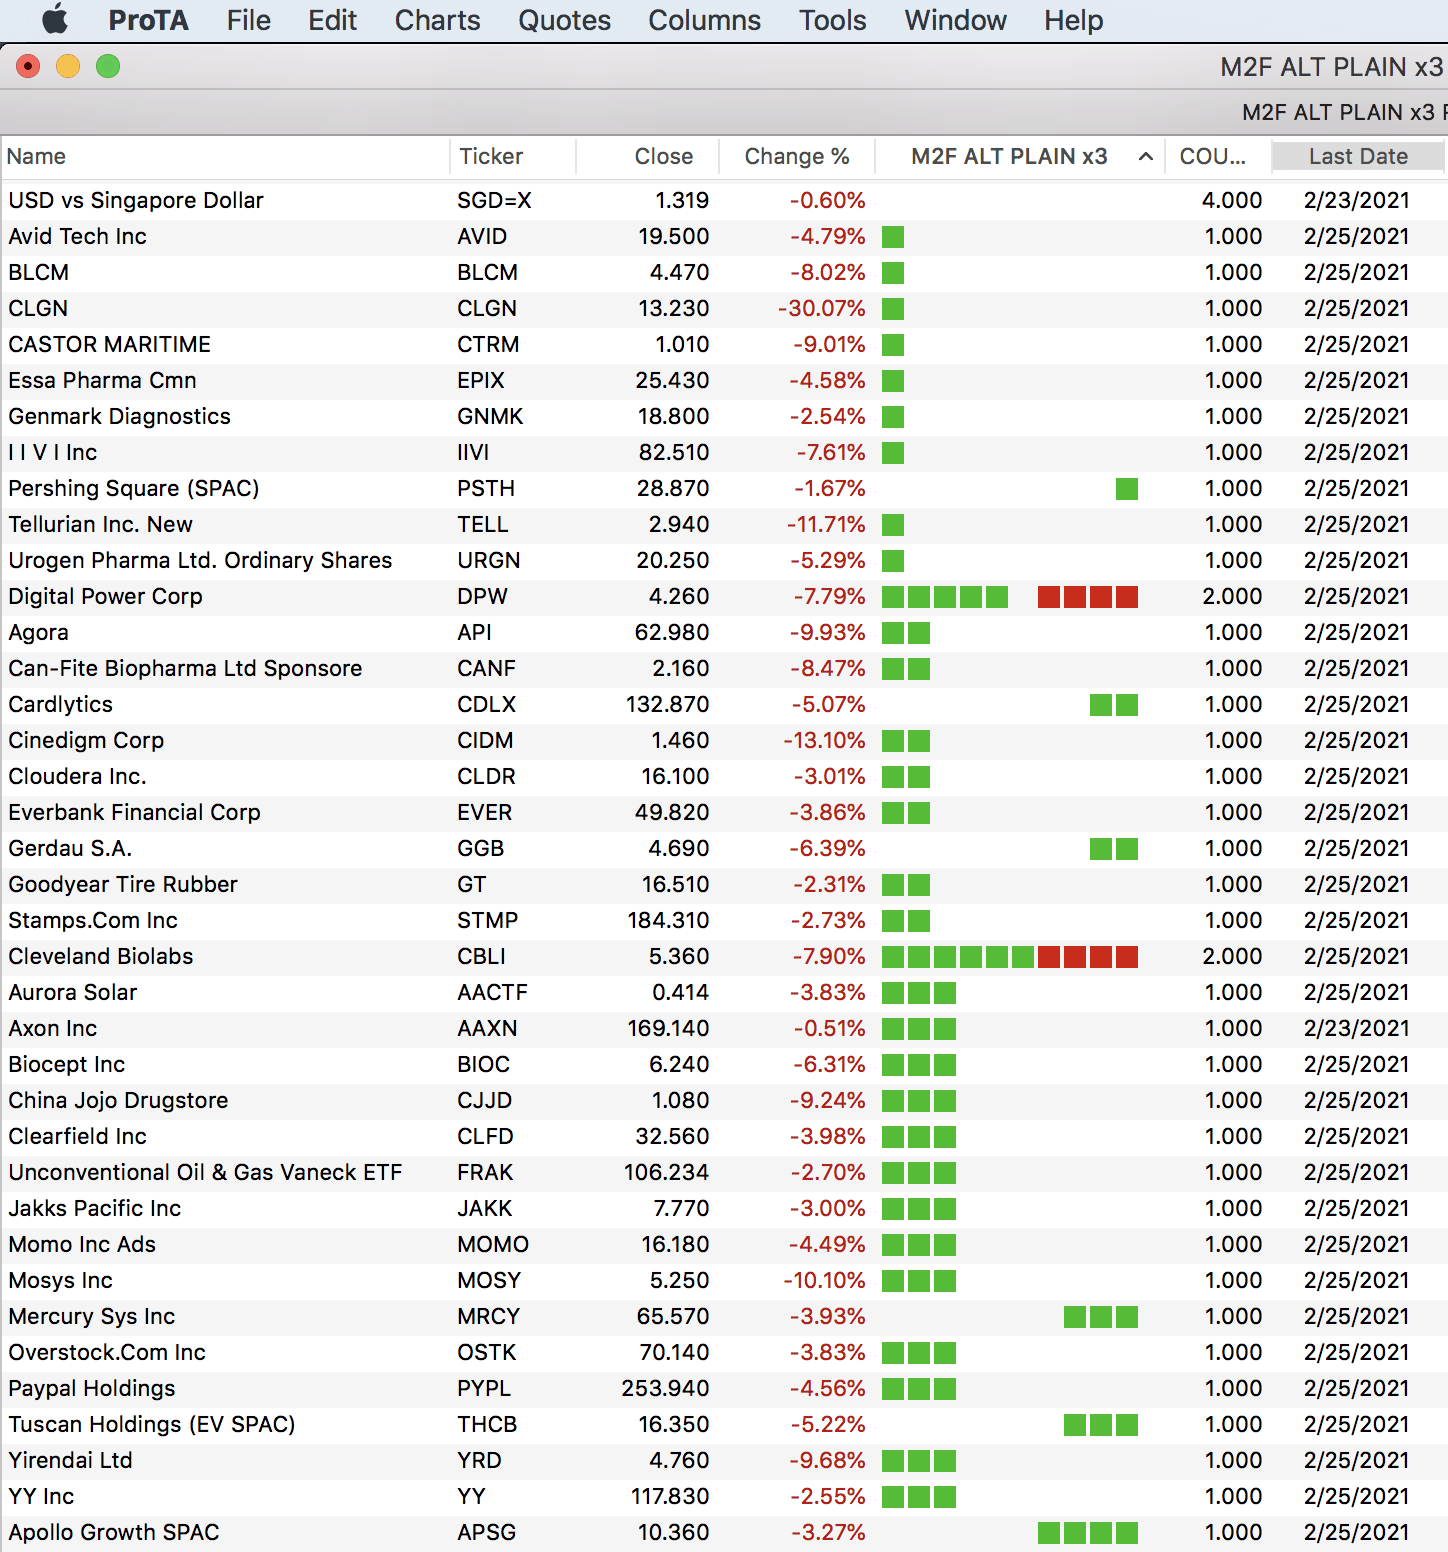This screenshot has width=1448, height=1552.
Task: Select the CASTOR MARITIME row
Action: (x=724, y=345)
